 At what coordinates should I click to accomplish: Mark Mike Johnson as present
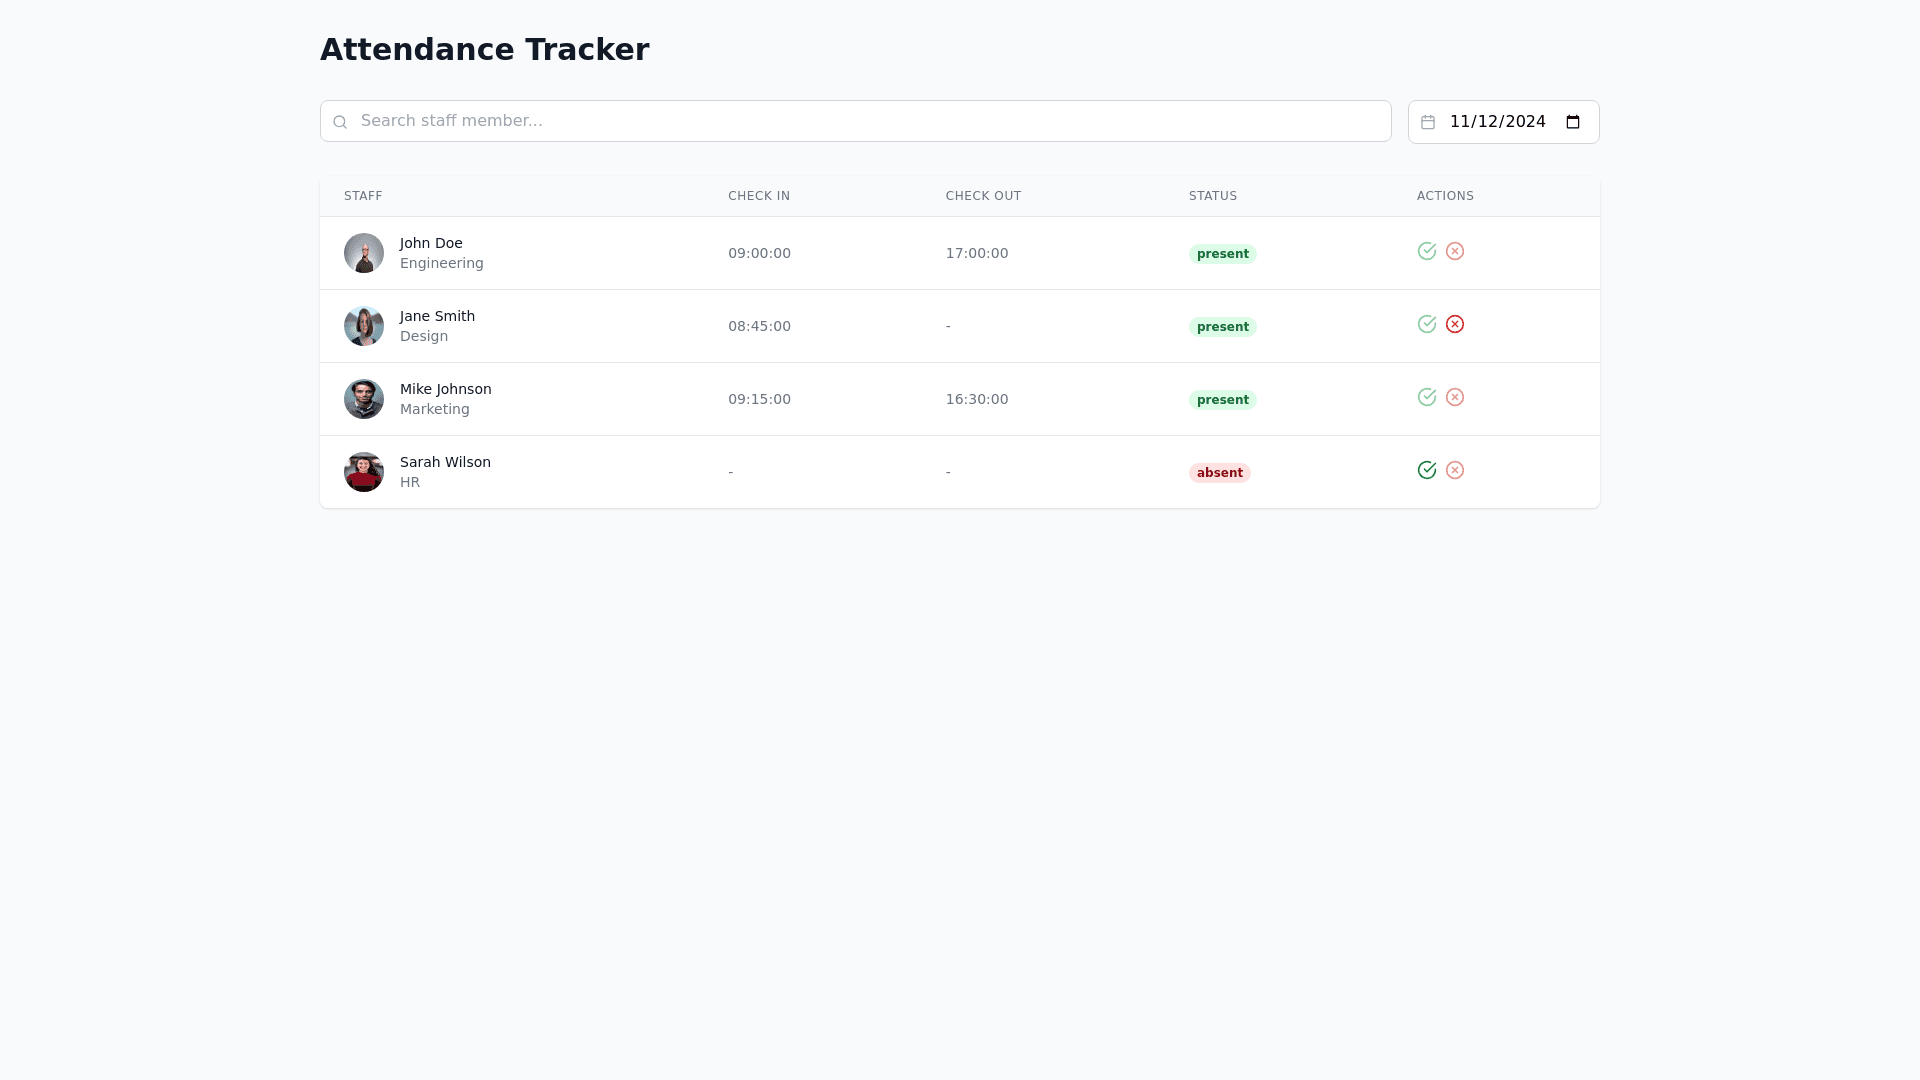pyautogui.click(x=1427, y=397)
